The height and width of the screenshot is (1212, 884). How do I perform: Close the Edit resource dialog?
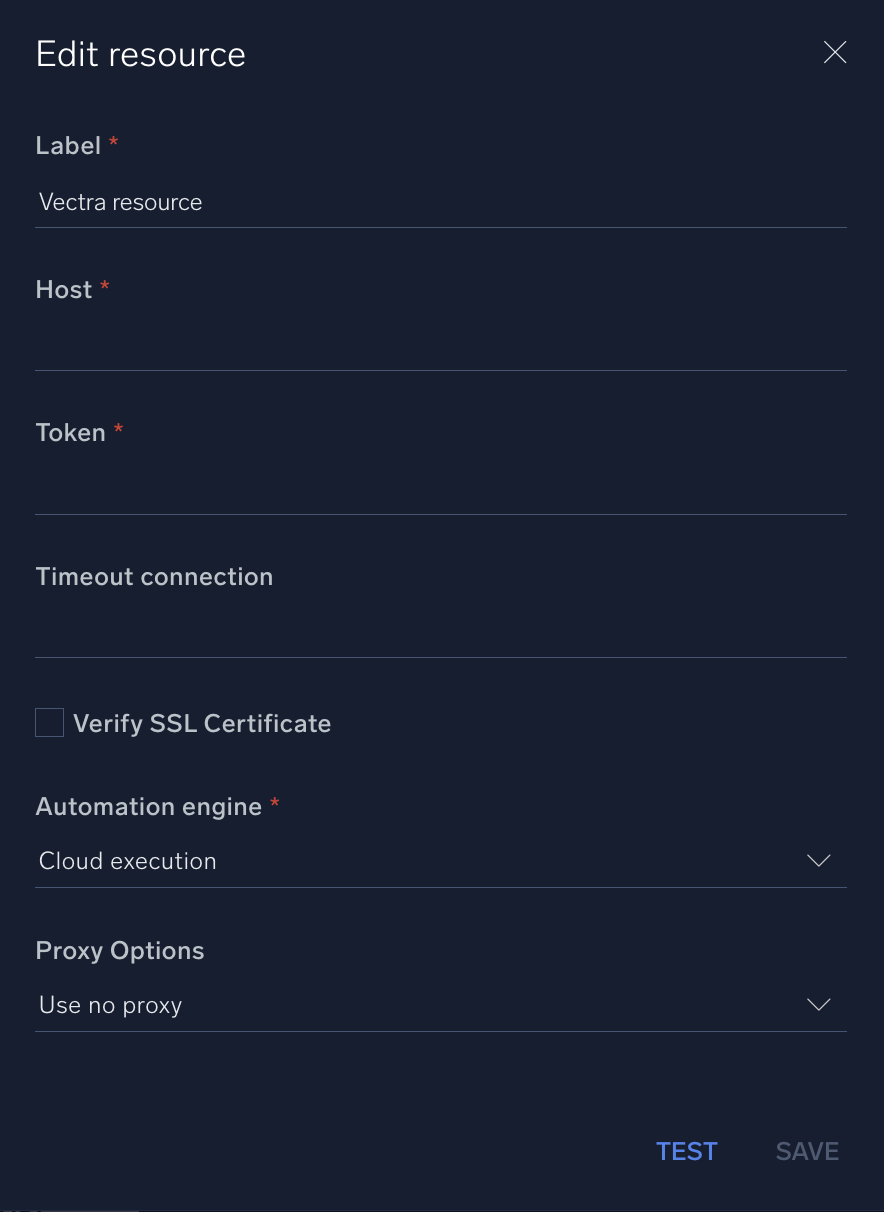[x=834, y=53]
